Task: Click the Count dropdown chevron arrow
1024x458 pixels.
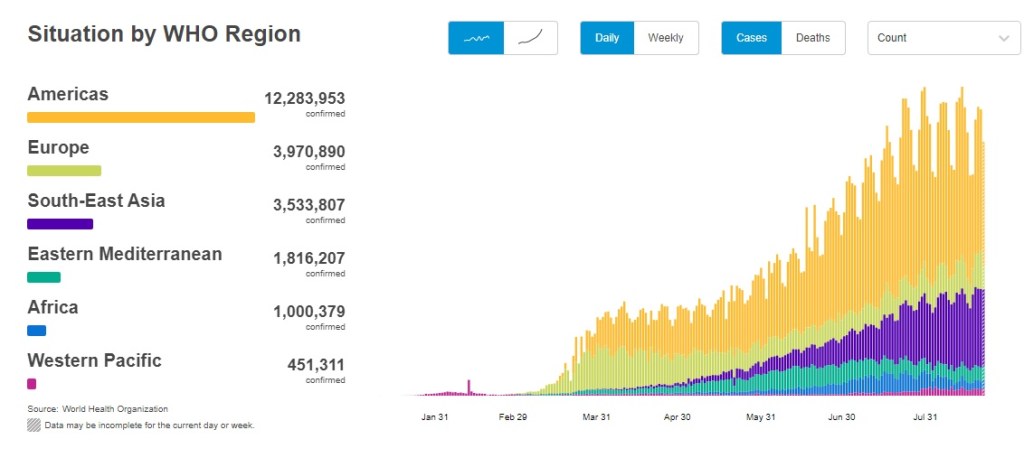Action: click(x=1004, y=38)
